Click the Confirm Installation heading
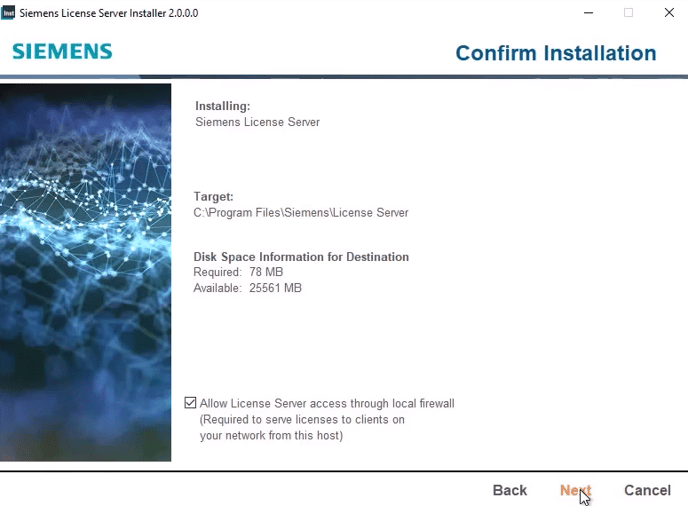688x506 pixels. click(555, 53)
